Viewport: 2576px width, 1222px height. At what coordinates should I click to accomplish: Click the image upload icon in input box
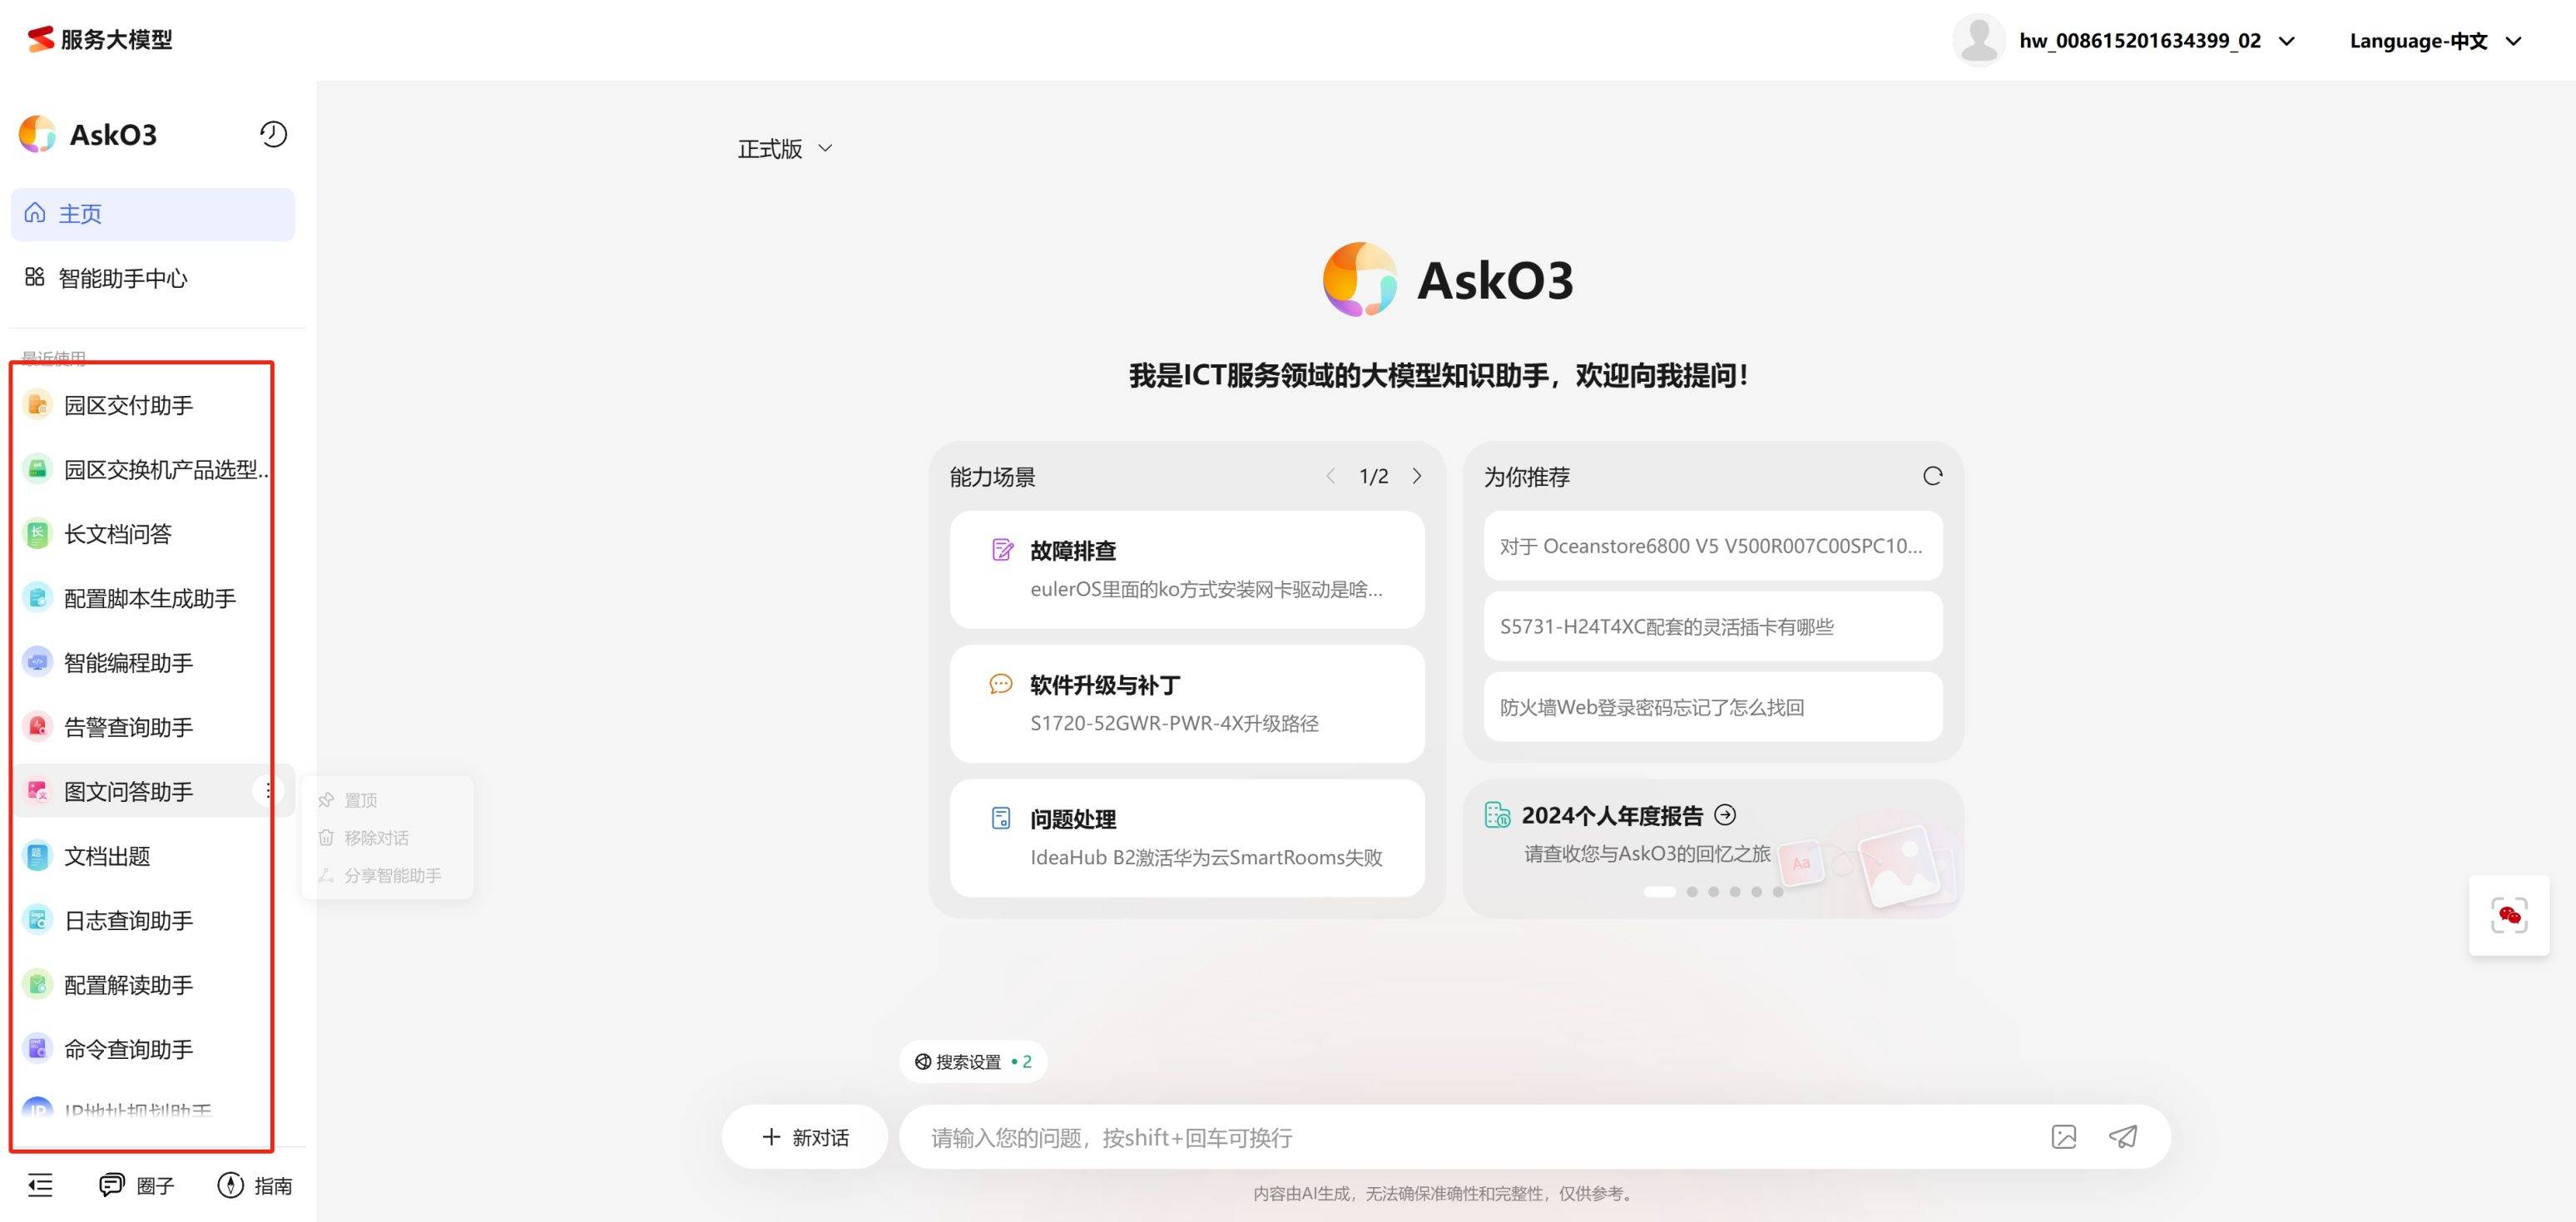2063,1137
